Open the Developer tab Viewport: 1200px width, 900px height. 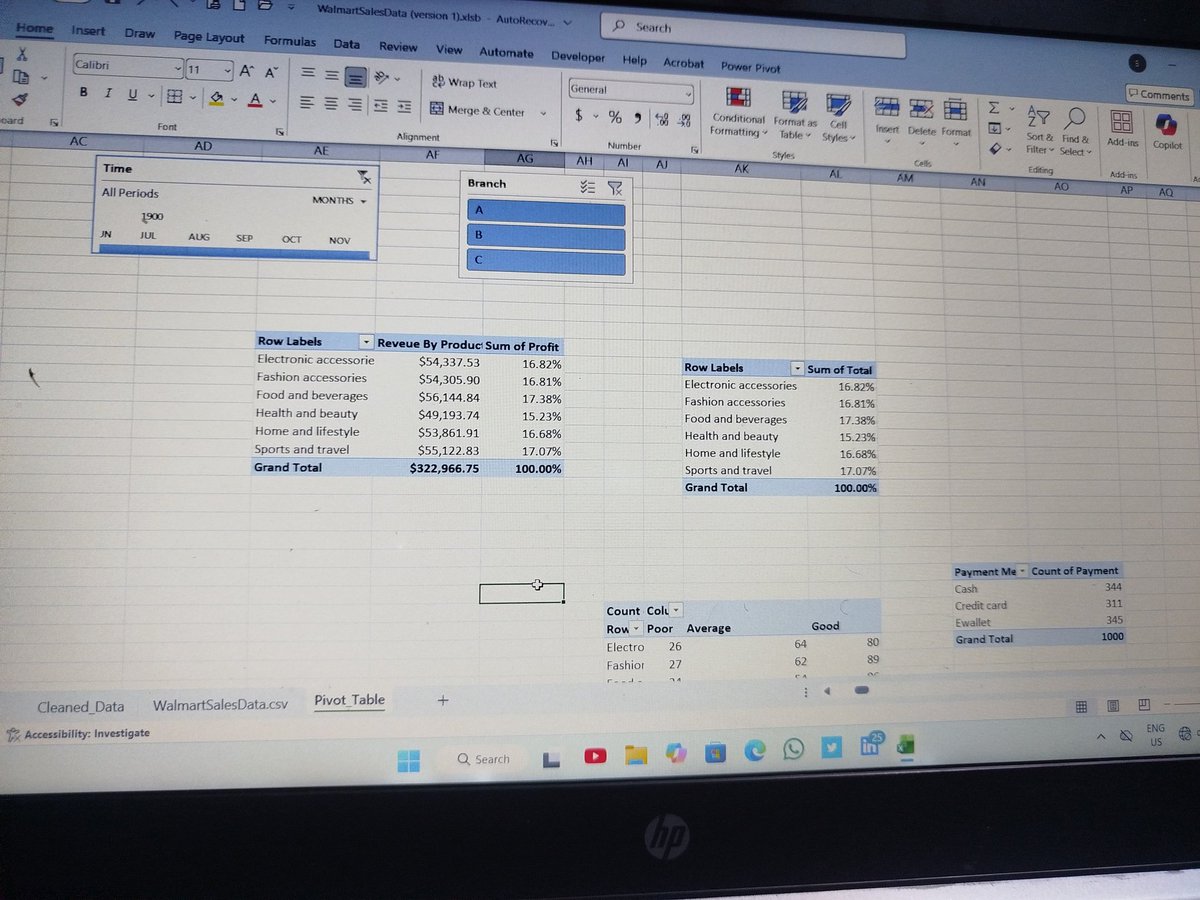click(578, 57)
